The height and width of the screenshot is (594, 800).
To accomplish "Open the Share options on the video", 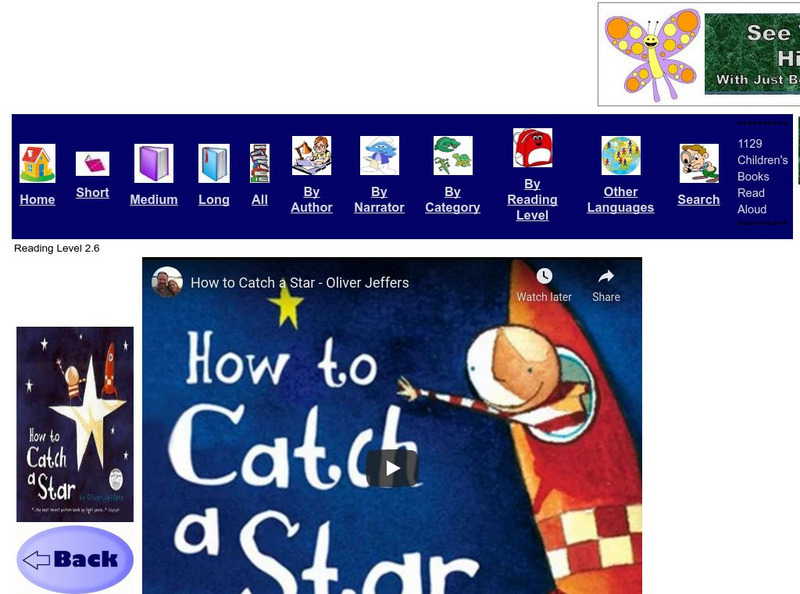I will (604, 283).
